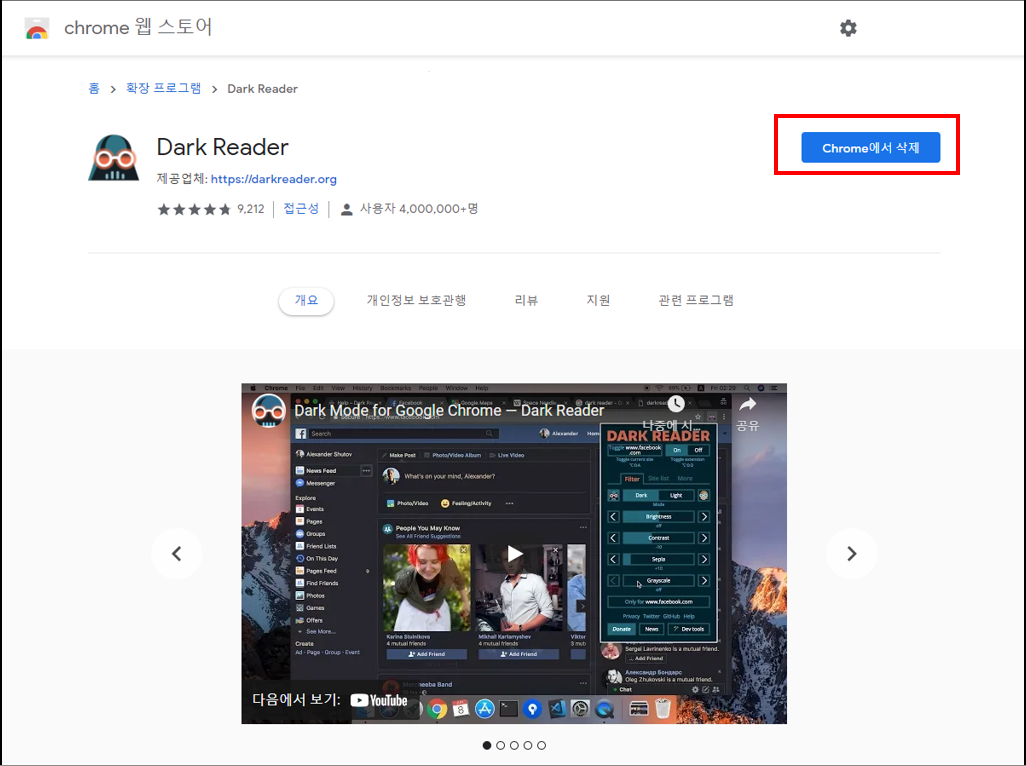Image resolution: width=1026 pixels, height=766 pixels.
Task: Go to next screenshot with right arrow
Action: coord(851,554)
